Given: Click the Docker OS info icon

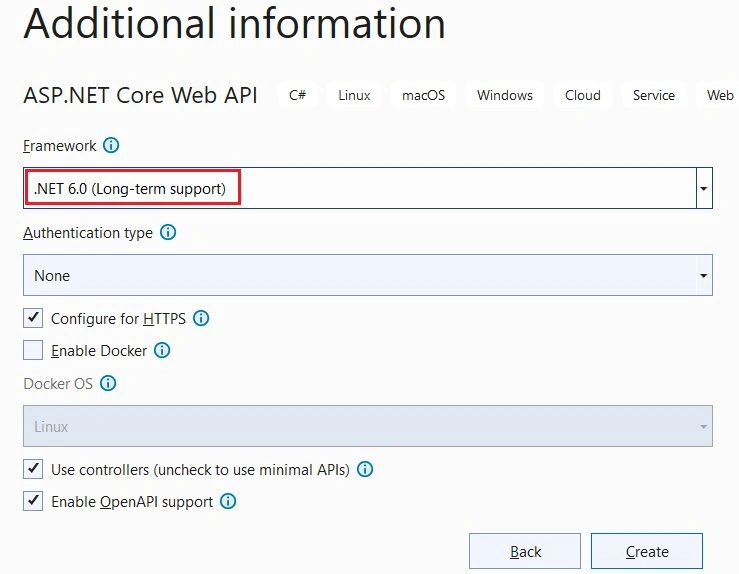Looking at the screenshot, I should click(x=108, y=383).
